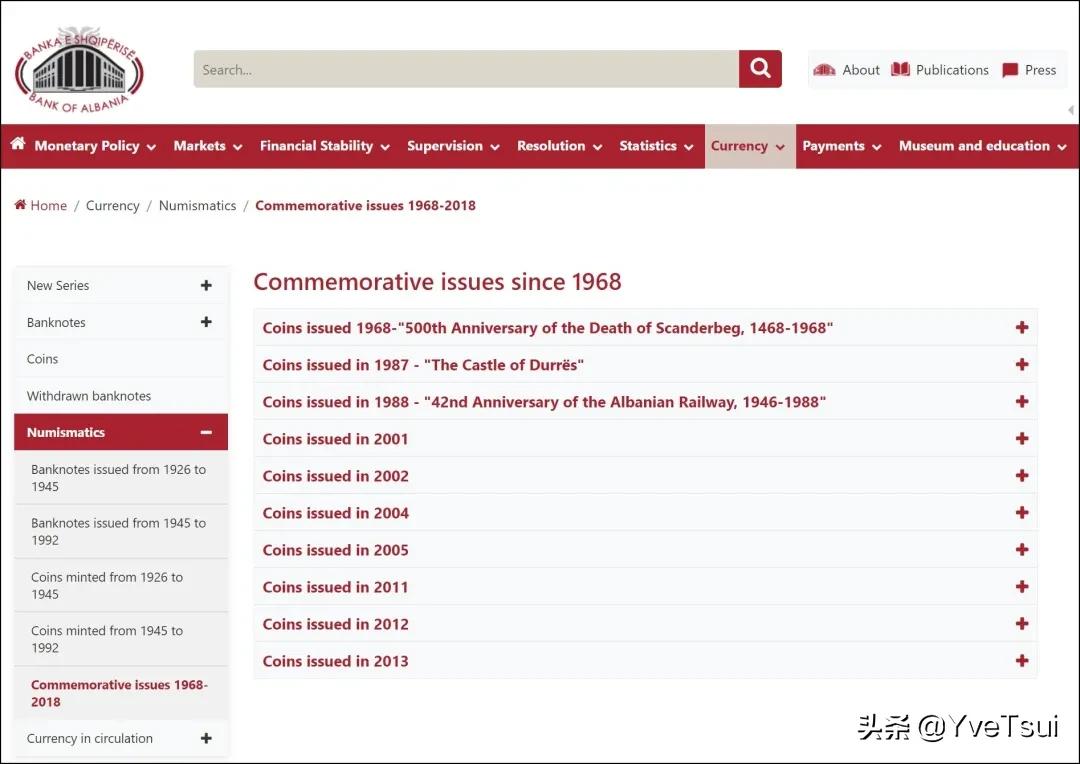The image size is (1080, 764).
Task: Expand New Series with its plus icon
Action: (206, 285)
